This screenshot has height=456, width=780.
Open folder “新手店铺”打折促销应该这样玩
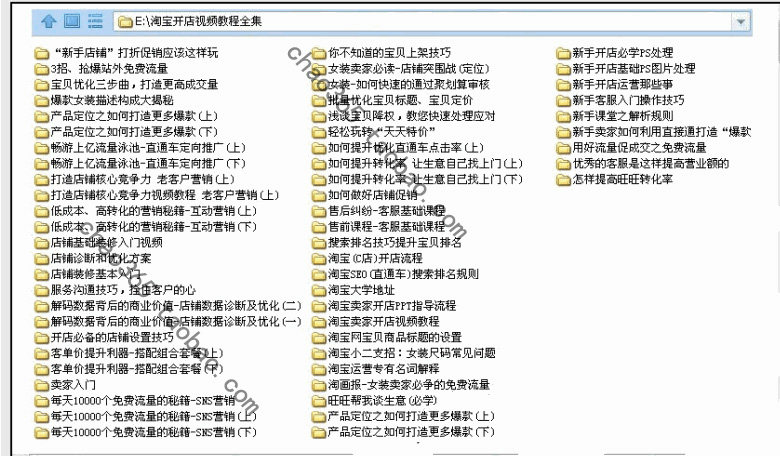point(127,53)
